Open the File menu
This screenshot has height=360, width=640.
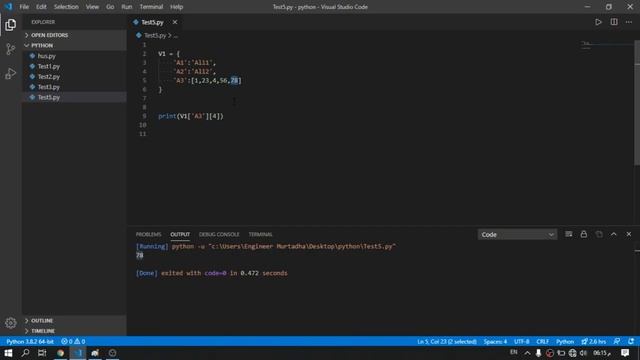click(24, 7)
